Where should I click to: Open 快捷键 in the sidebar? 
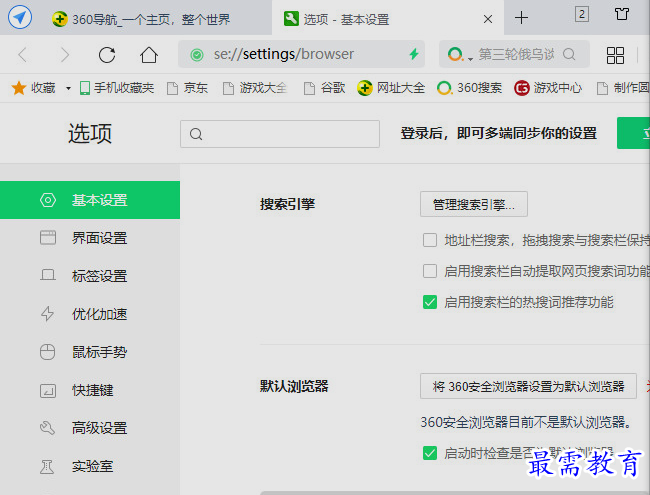(90, 390)
